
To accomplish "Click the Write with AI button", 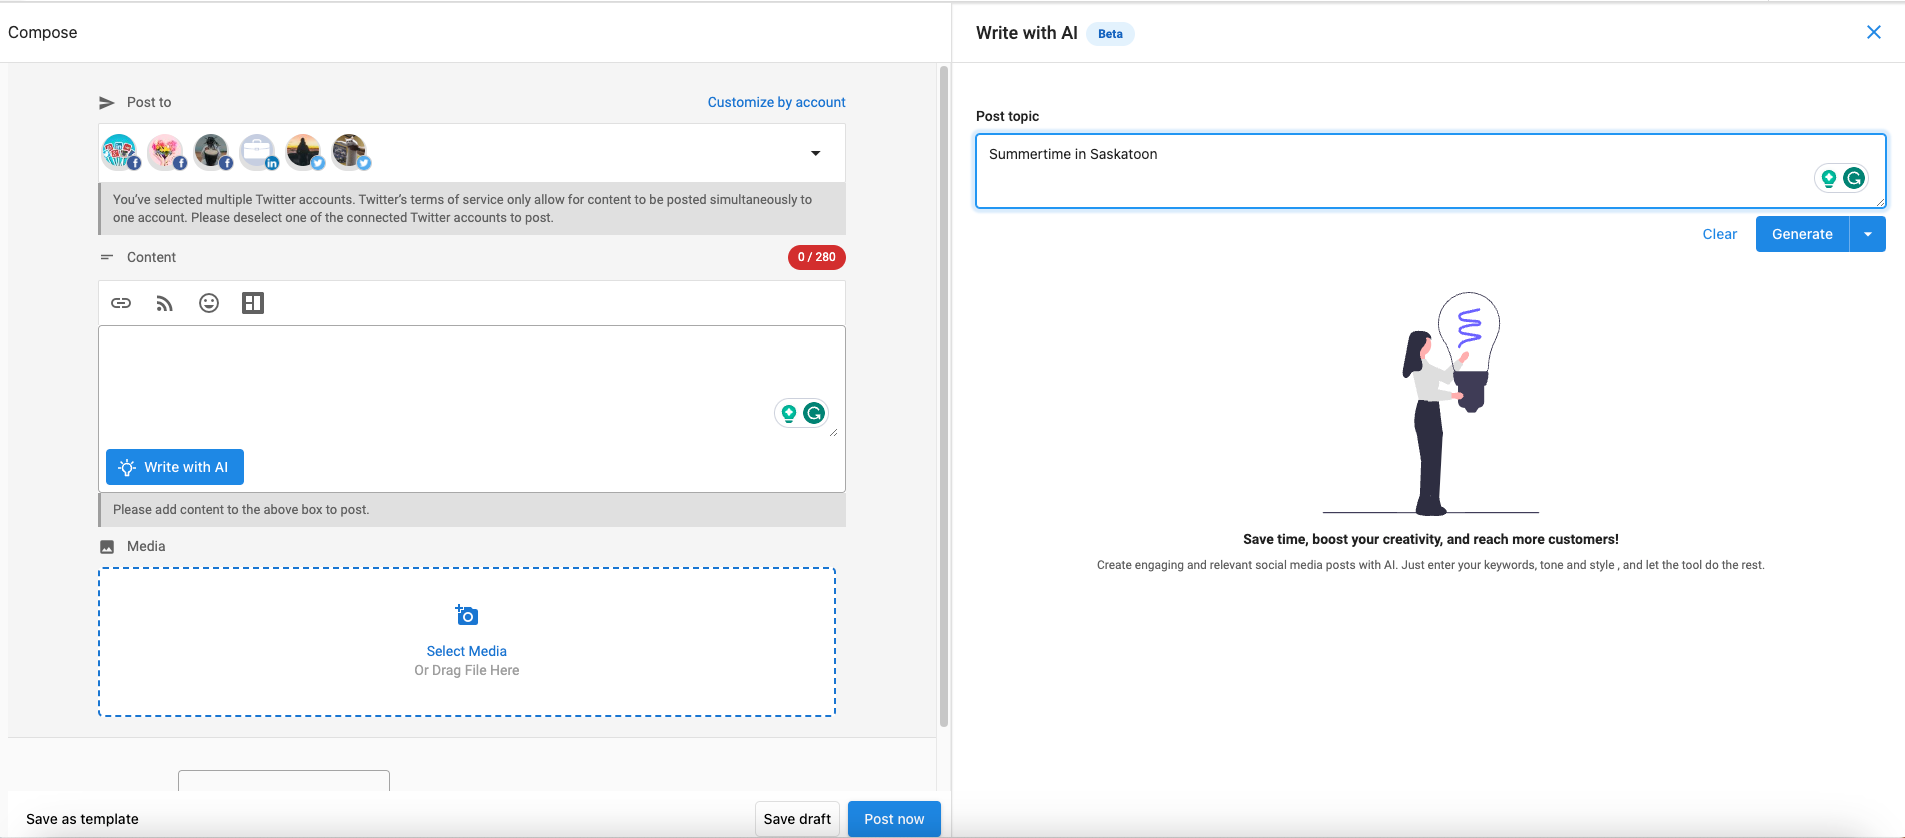I will click(x=175, y=467).
